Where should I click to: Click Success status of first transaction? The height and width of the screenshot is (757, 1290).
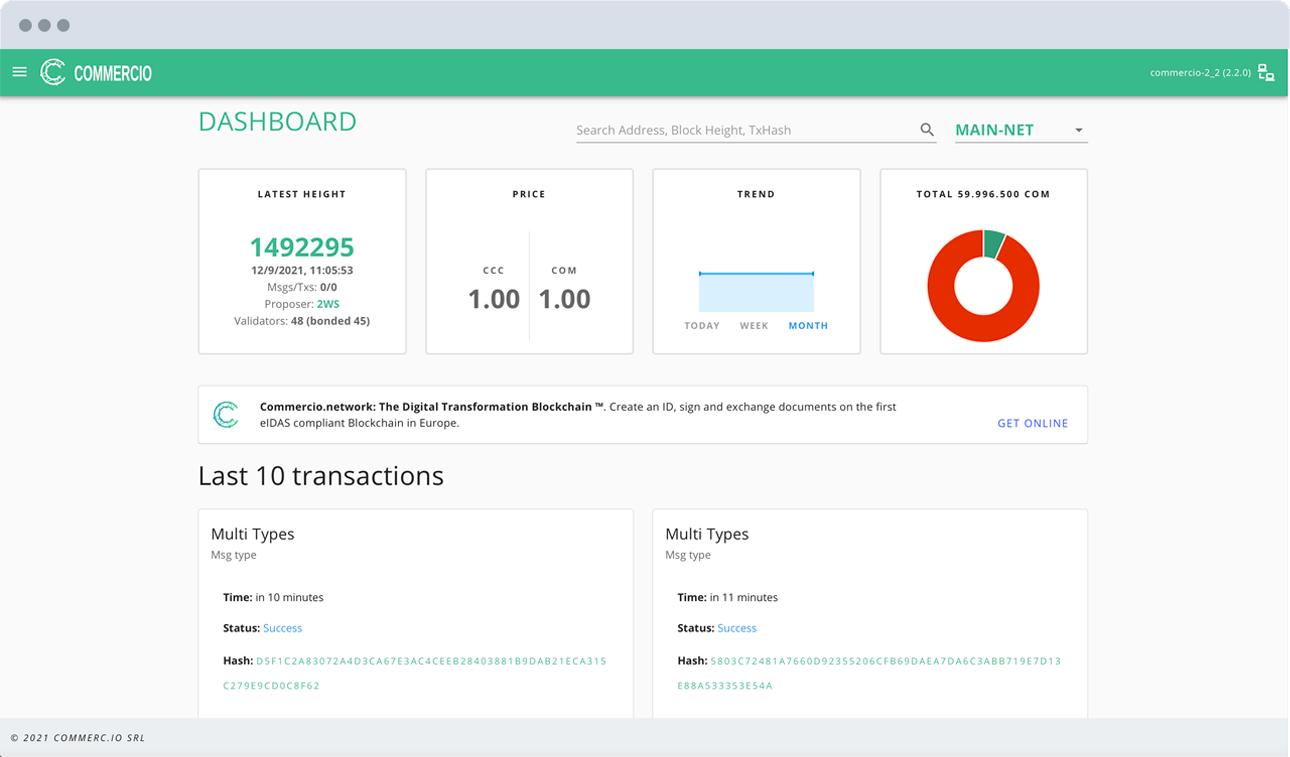[282, 628]
